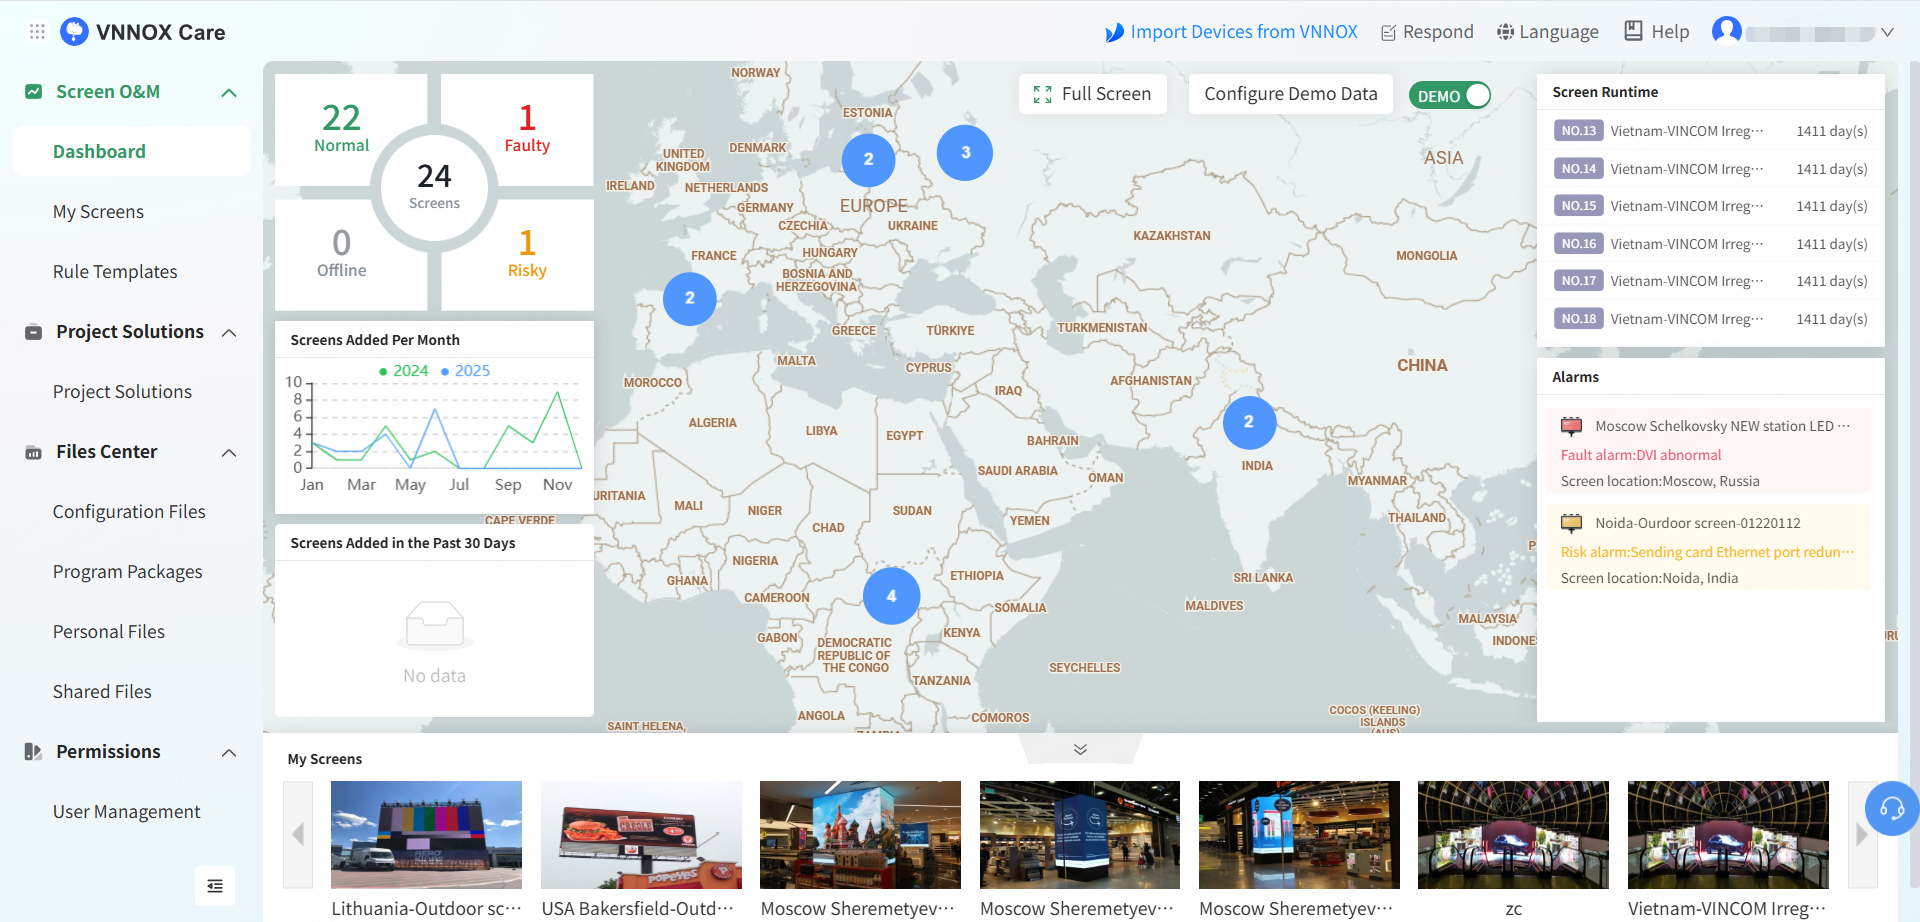This screenshot has width=1920, height=922.
Task: Click the Respond feedback icon
Action: tap(1388, 33)
